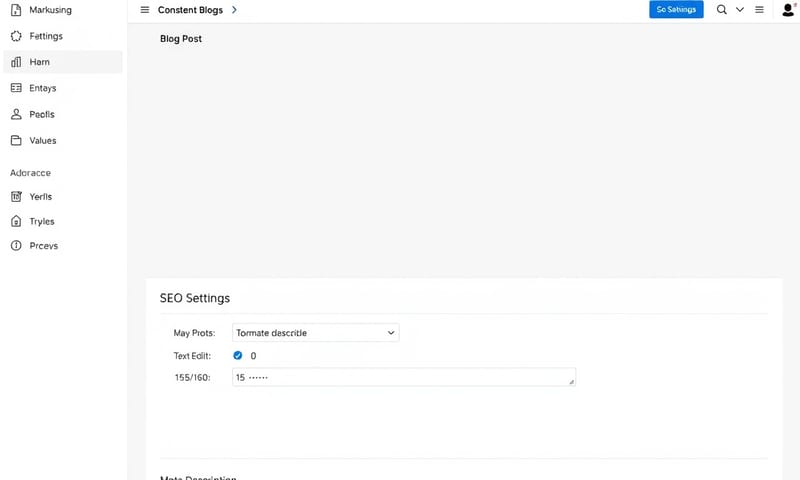
Task: Click the Entays list icon
Action: 15,88
